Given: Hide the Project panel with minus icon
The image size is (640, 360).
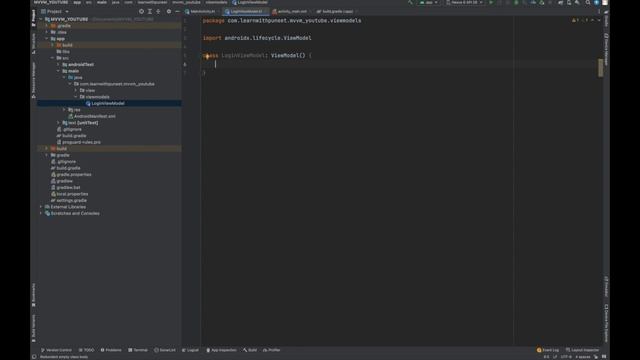Looking at the screenshot, I should pyautogui.click(x=177, y=11).
